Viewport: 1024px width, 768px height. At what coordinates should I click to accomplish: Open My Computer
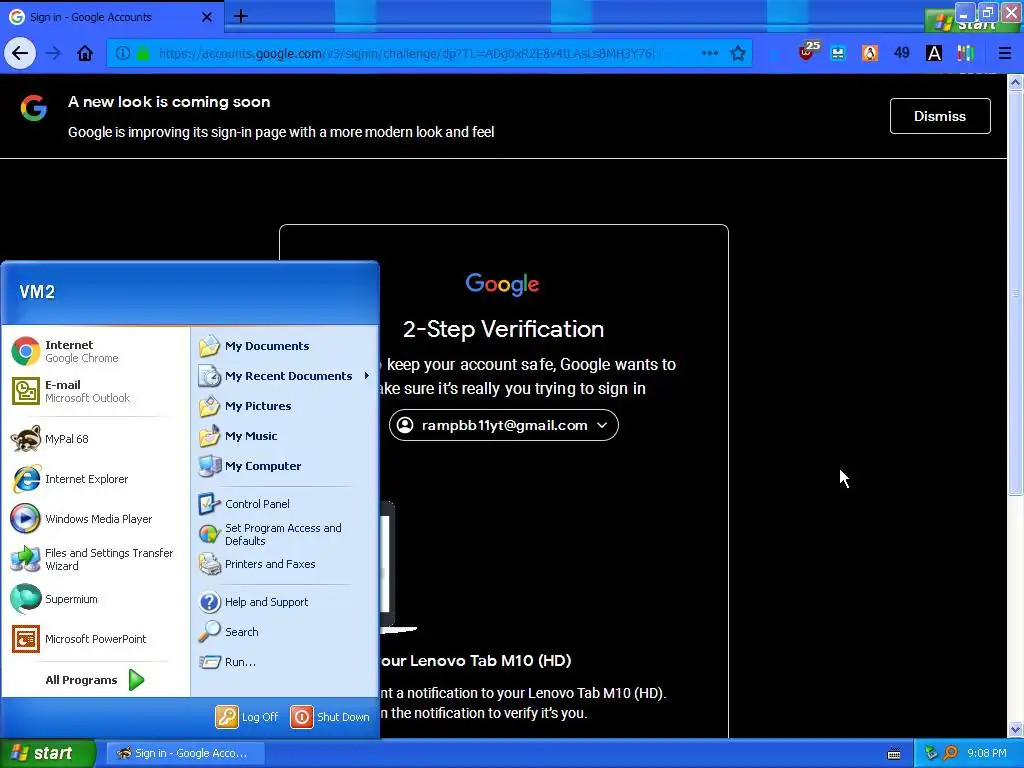click(x=285, y=466)
